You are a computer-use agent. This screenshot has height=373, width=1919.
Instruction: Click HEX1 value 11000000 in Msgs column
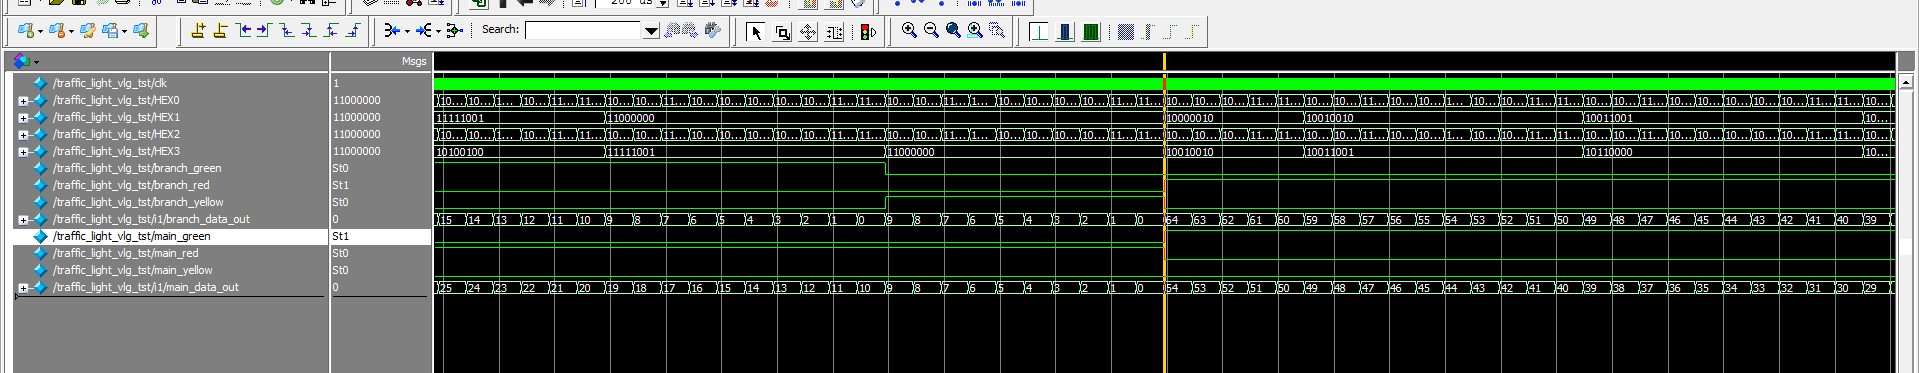(x=357, y=117)
